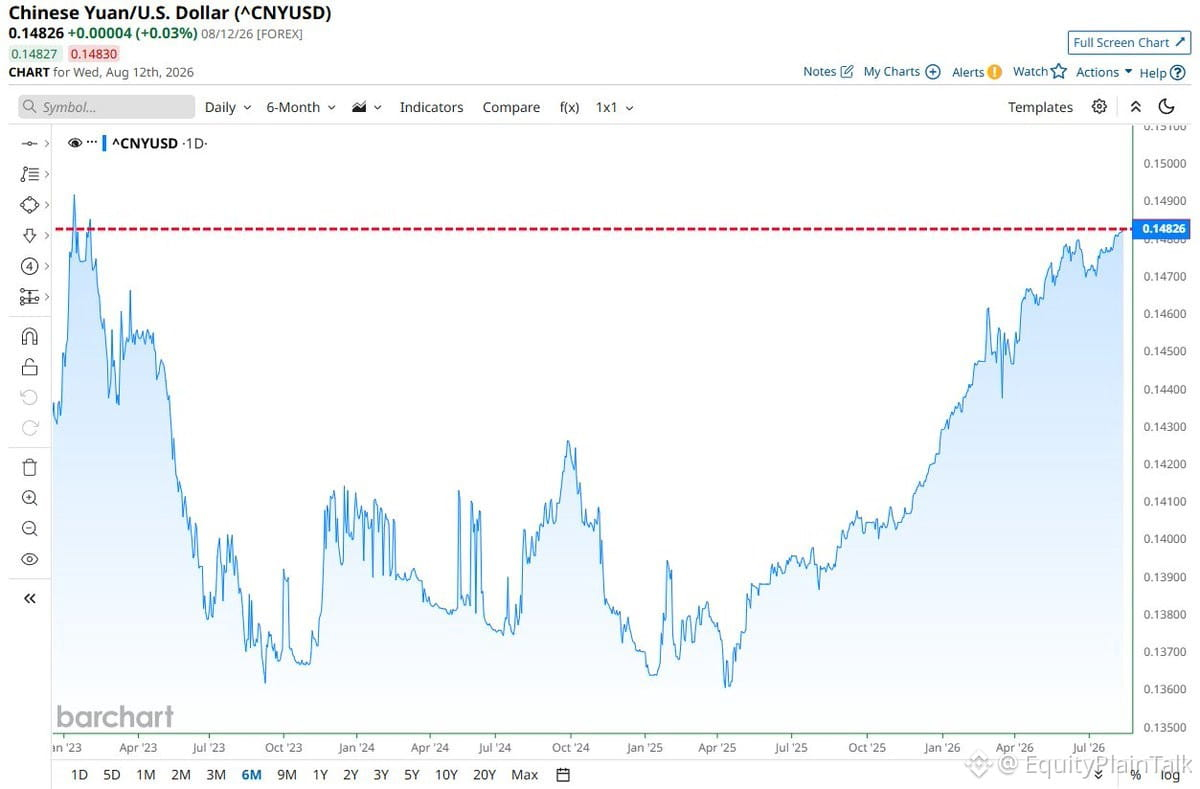This screenshot has height=789, width=1200.
Task: Open the 6-Month period dropdown
Action: tap(300, 107)
